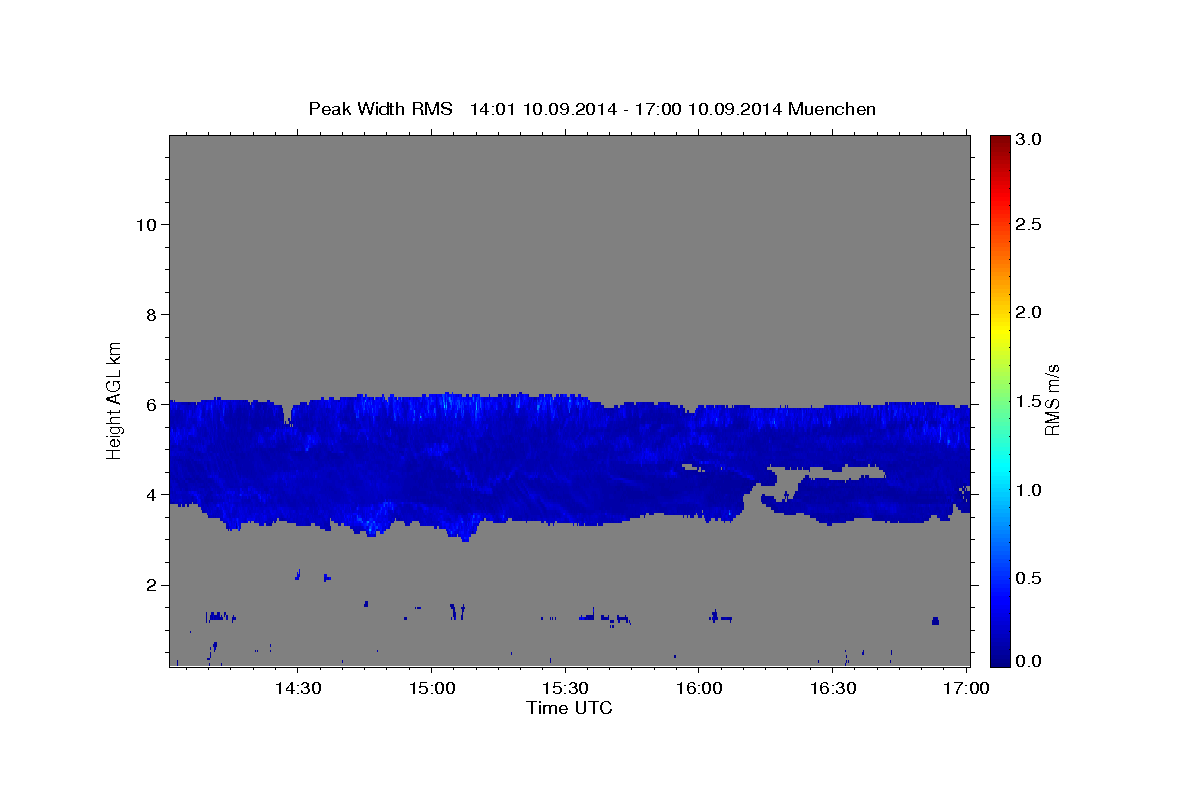Click the 14:30 time tick label
1200x800 pixels.
tap(298, 689)
